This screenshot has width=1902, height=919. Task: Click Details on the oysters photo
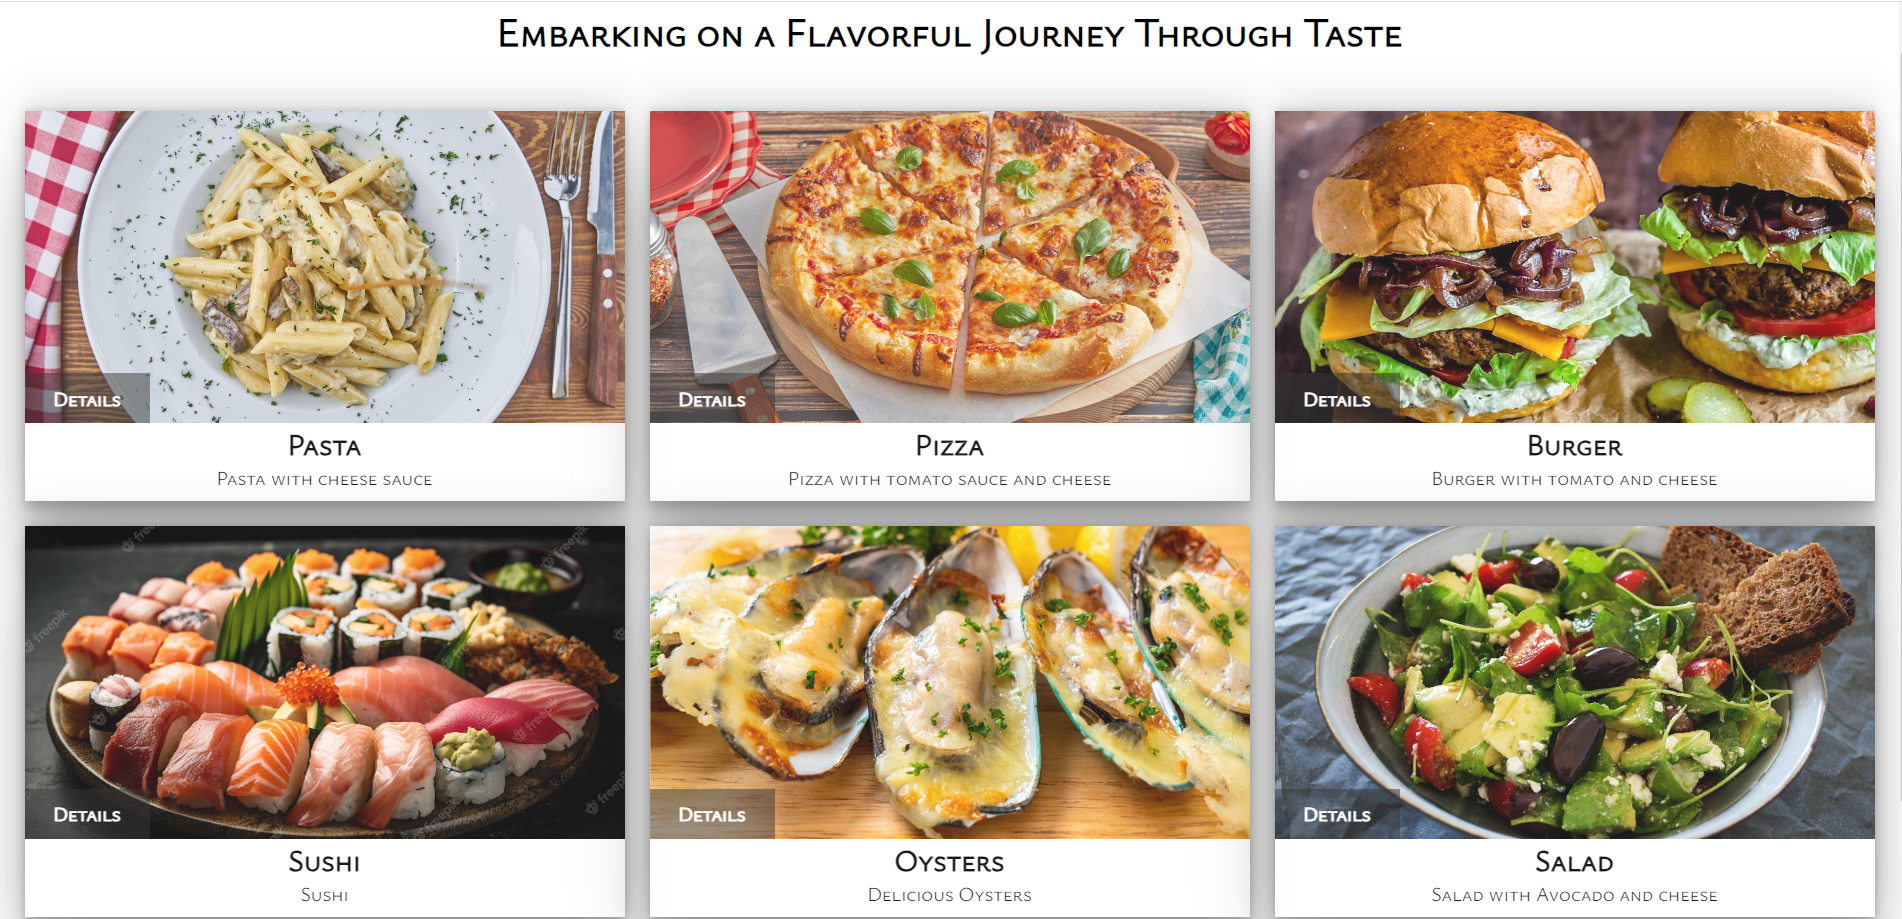[712, 815]
